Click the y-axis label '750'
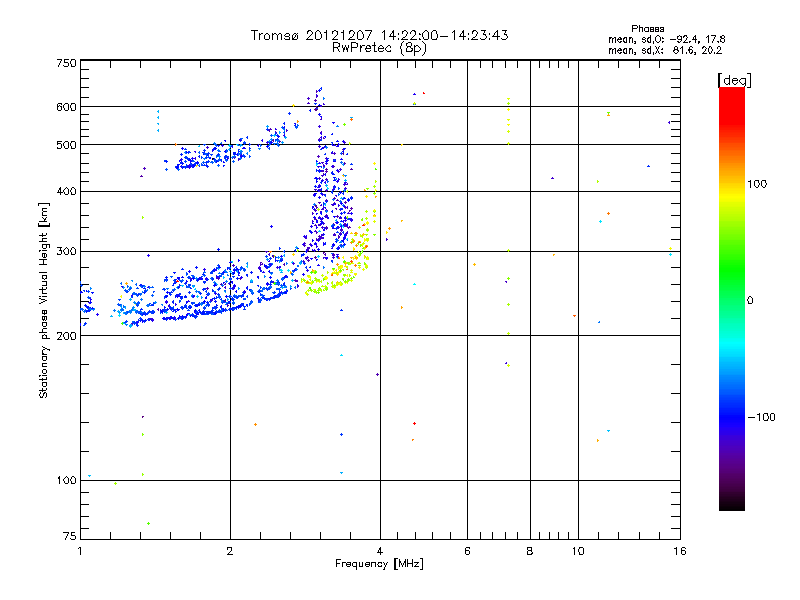The width and height of the screenshot is (800, 600). (x=66, y=63)
